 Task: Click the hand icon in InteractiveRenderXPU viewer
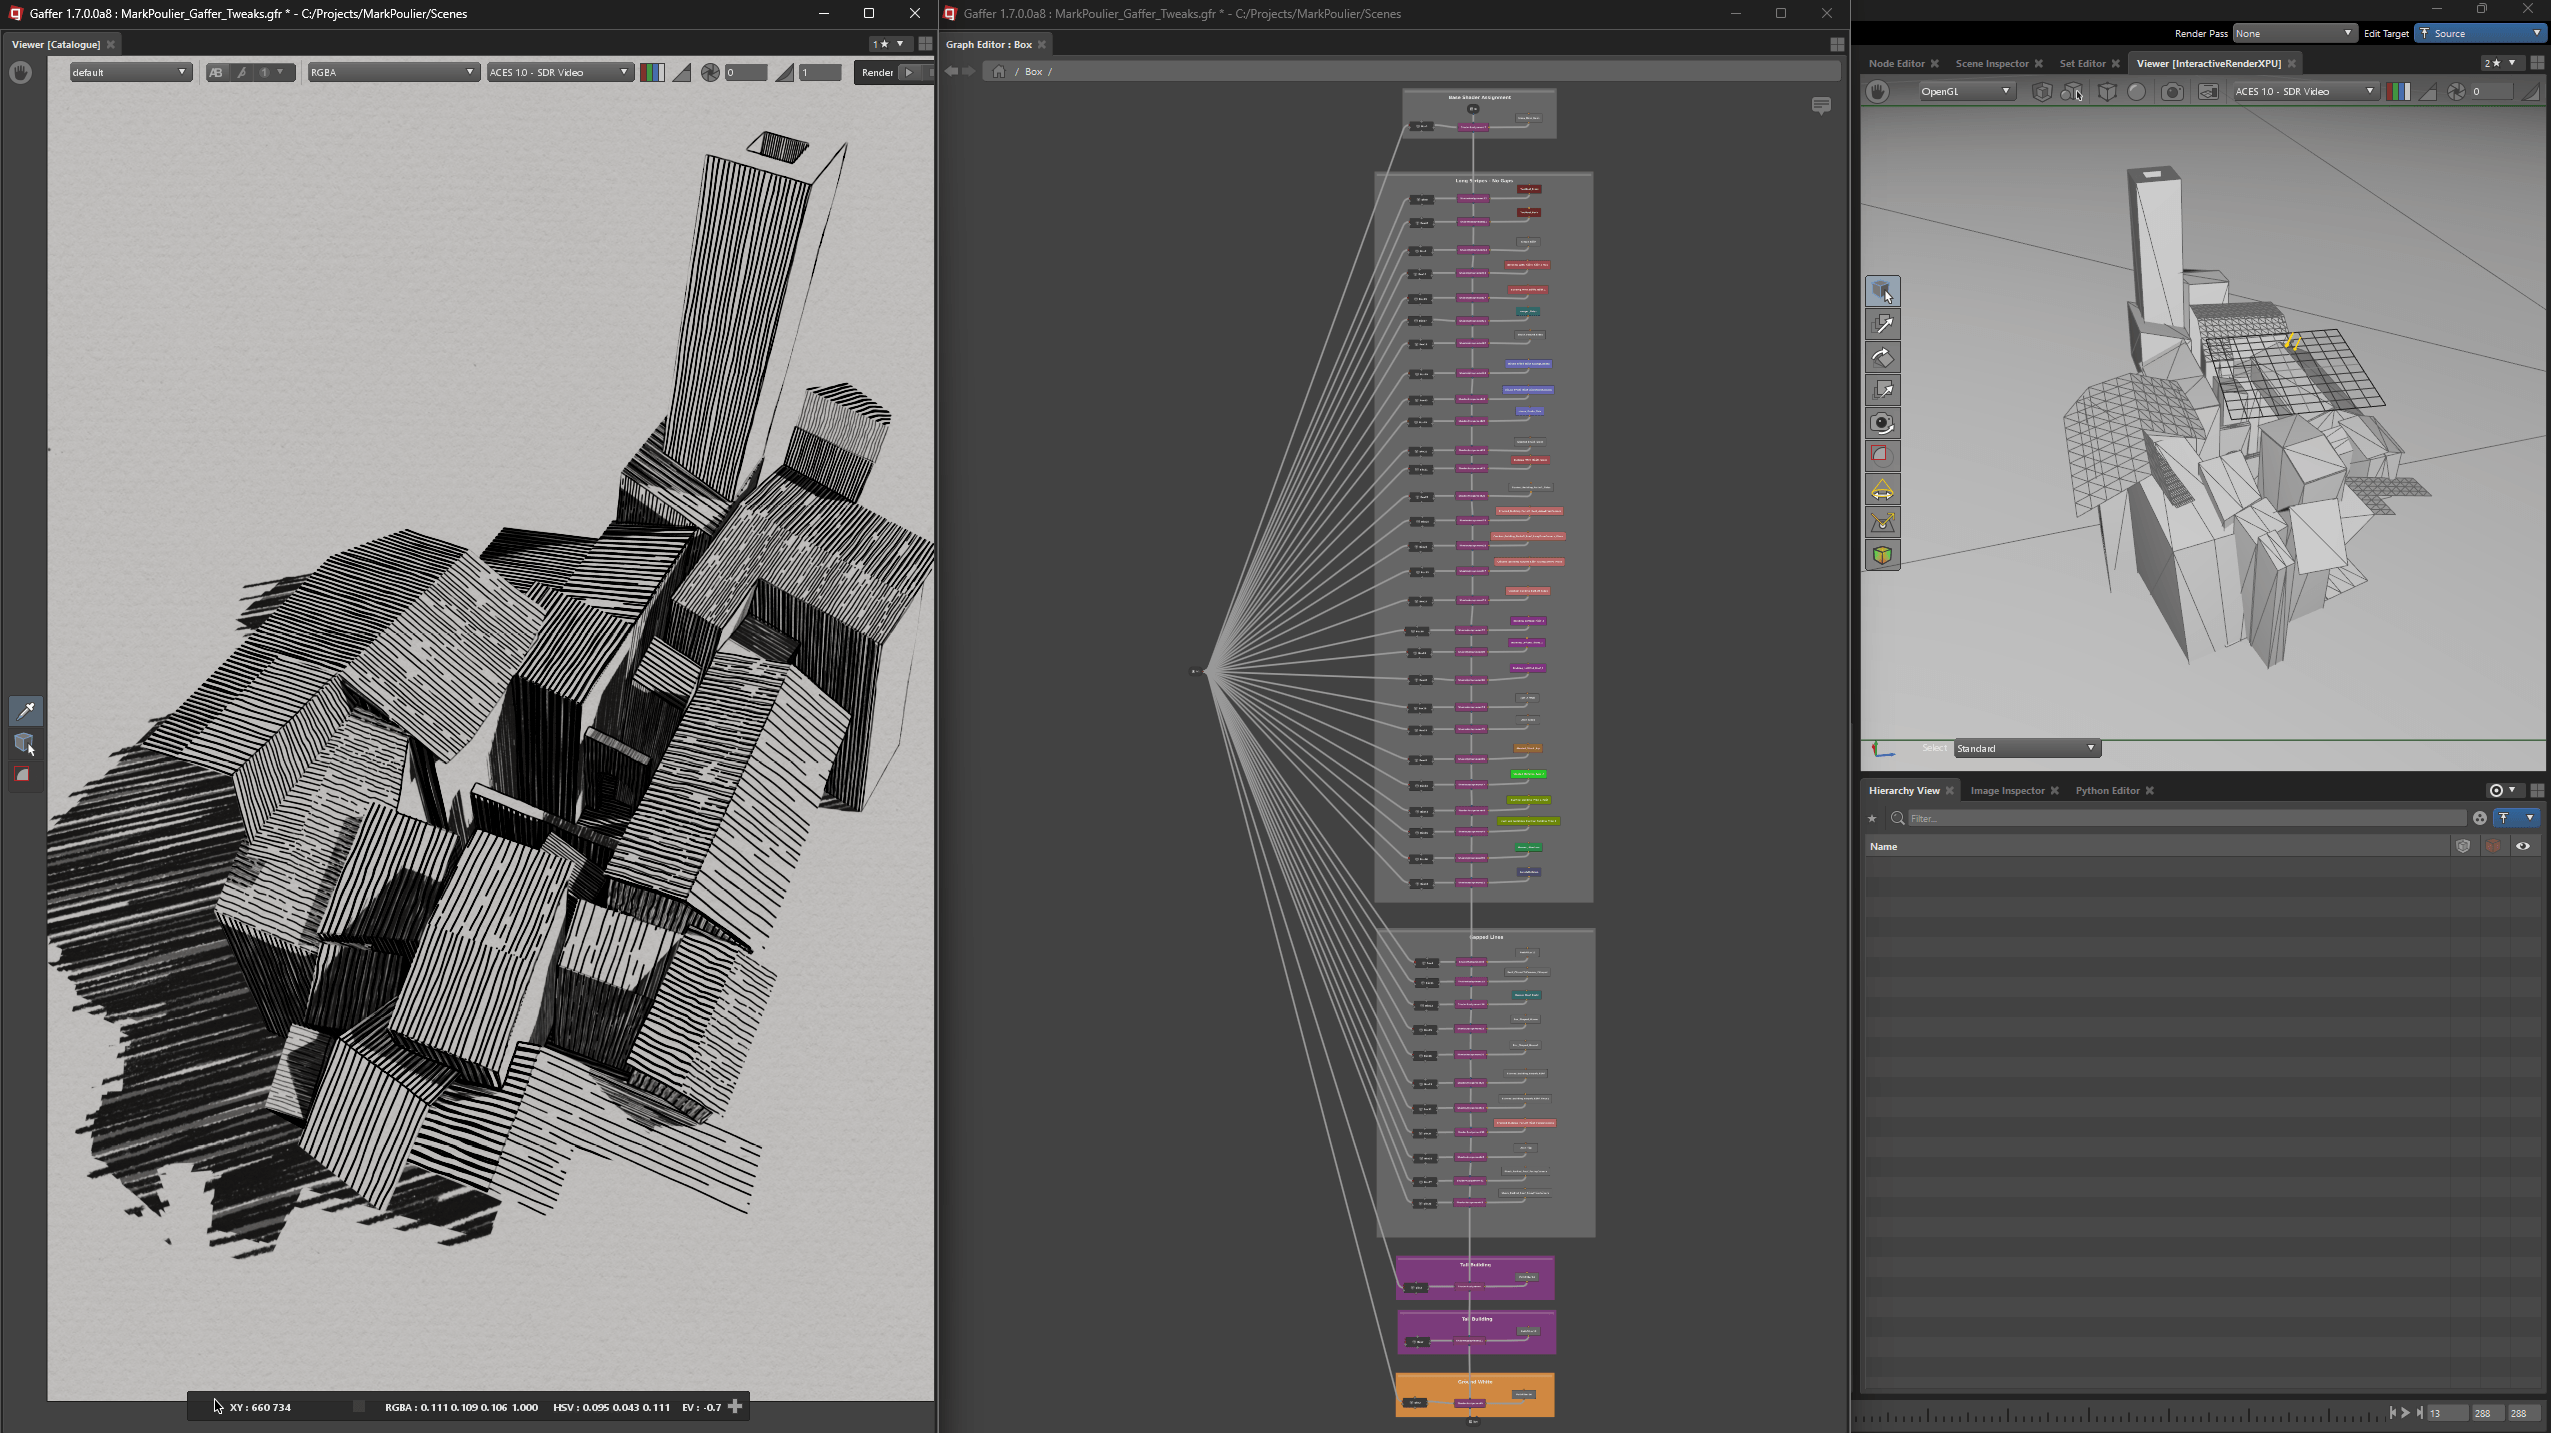(x=1878, y=92)
